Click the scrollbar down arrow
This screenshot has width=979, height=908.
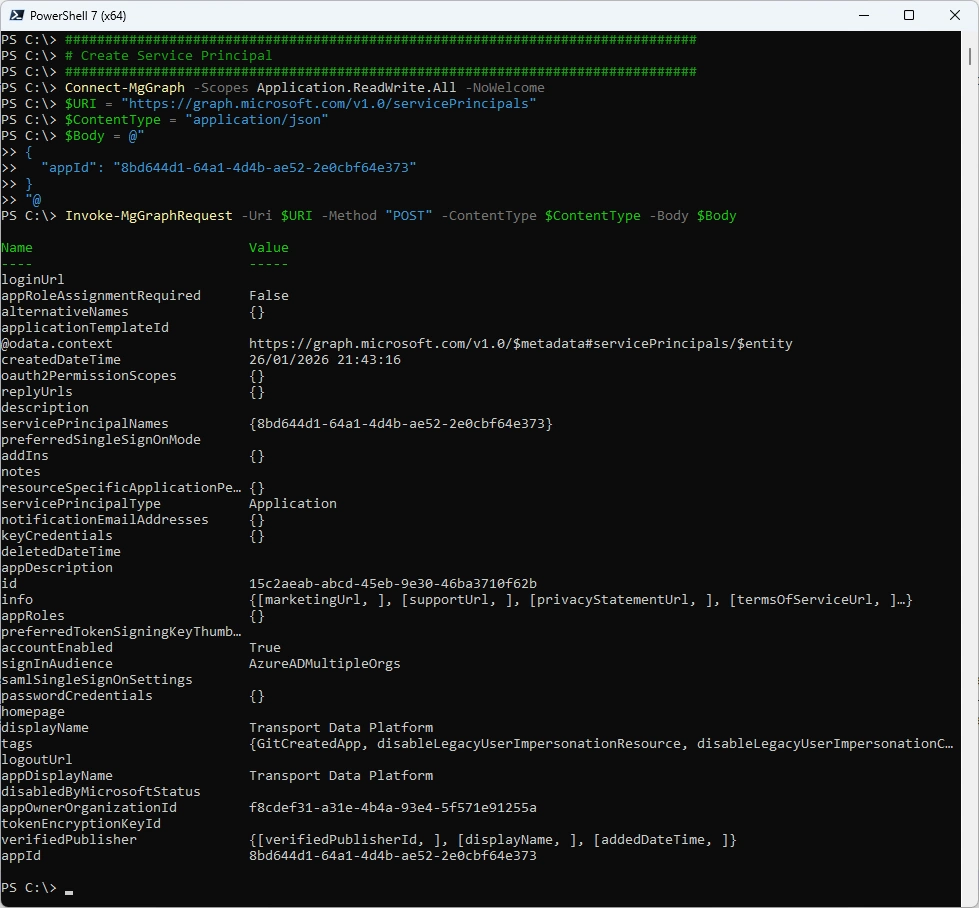click(971, 900)
